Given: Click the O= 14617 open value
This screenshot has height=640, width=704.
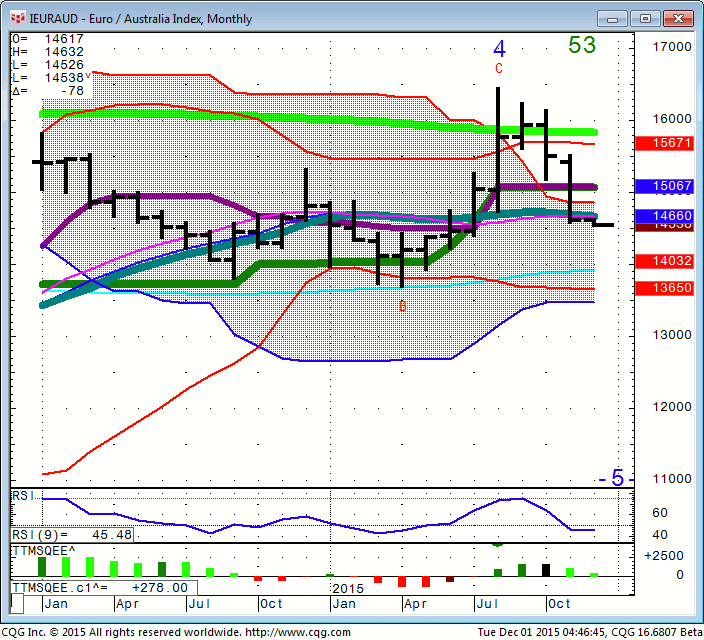Looking at the screenshot, I should point(48,39).
